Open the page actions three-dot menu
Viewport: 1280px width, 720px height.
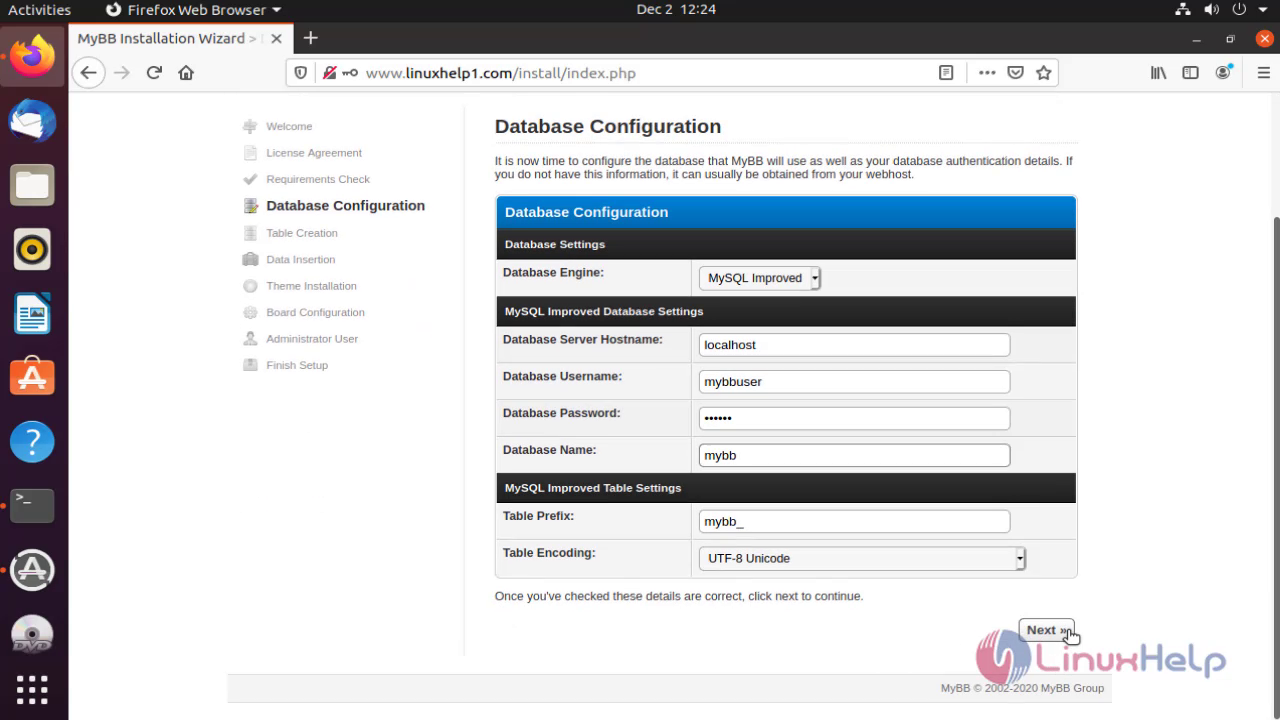[x=987, y=73]
